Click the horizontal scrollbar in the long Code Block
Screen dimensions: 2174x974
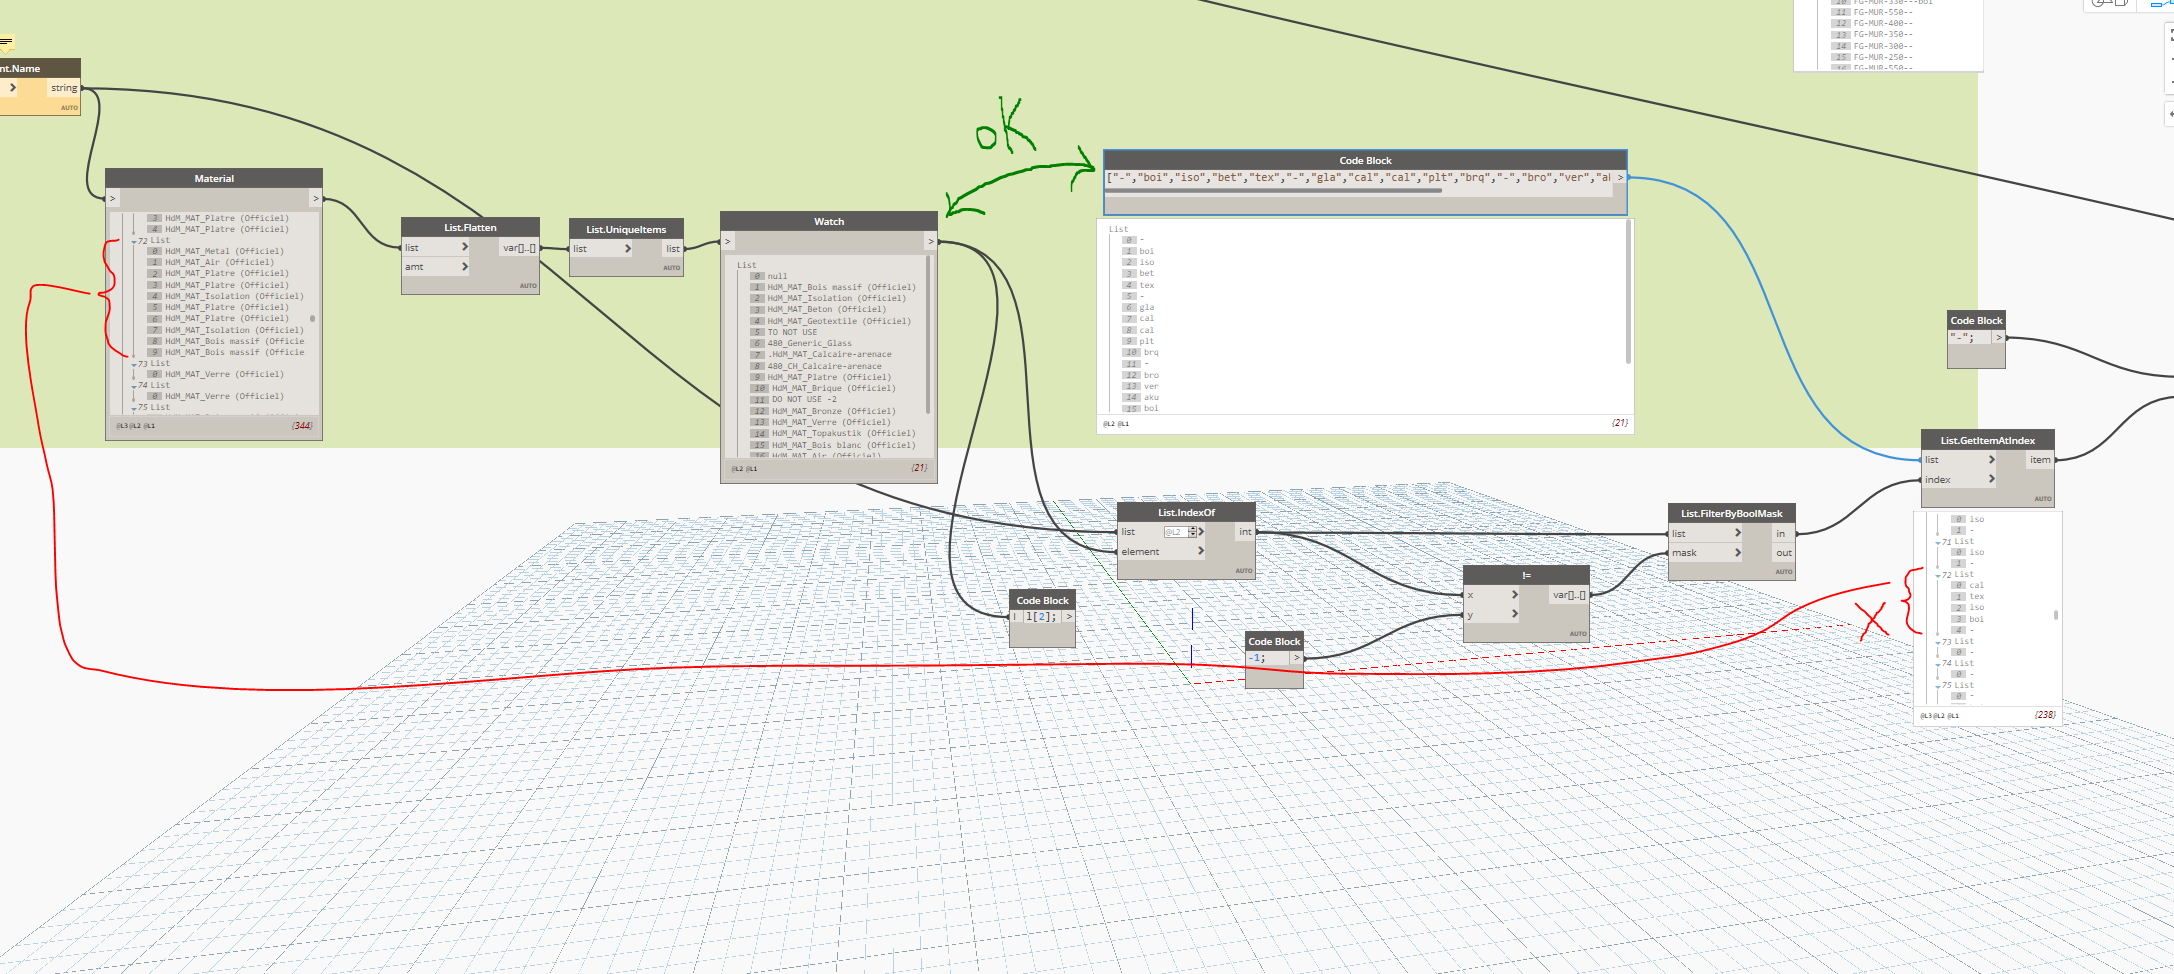pyautogui.click(x=1273, y=190)
